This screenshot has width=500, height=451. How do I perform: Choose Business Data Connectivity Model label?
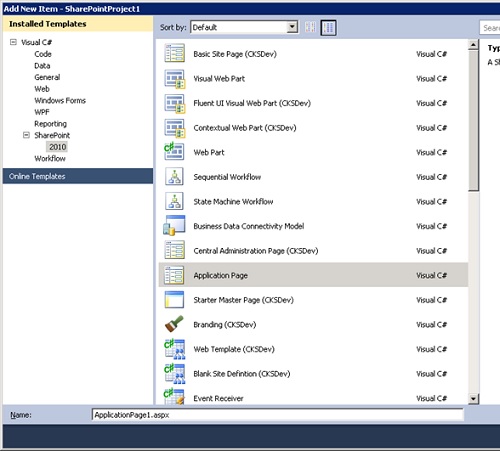249,226
